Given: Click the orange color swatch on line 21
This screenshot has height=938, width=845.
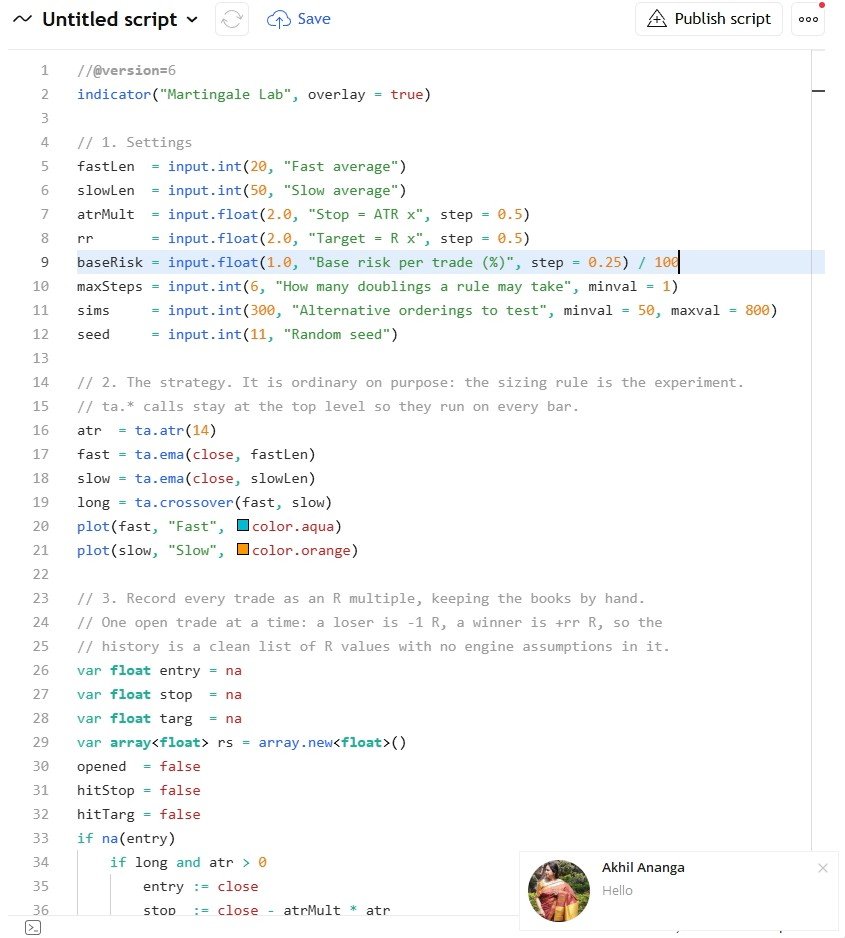Looking at the screenshot, I should point(243,549).
